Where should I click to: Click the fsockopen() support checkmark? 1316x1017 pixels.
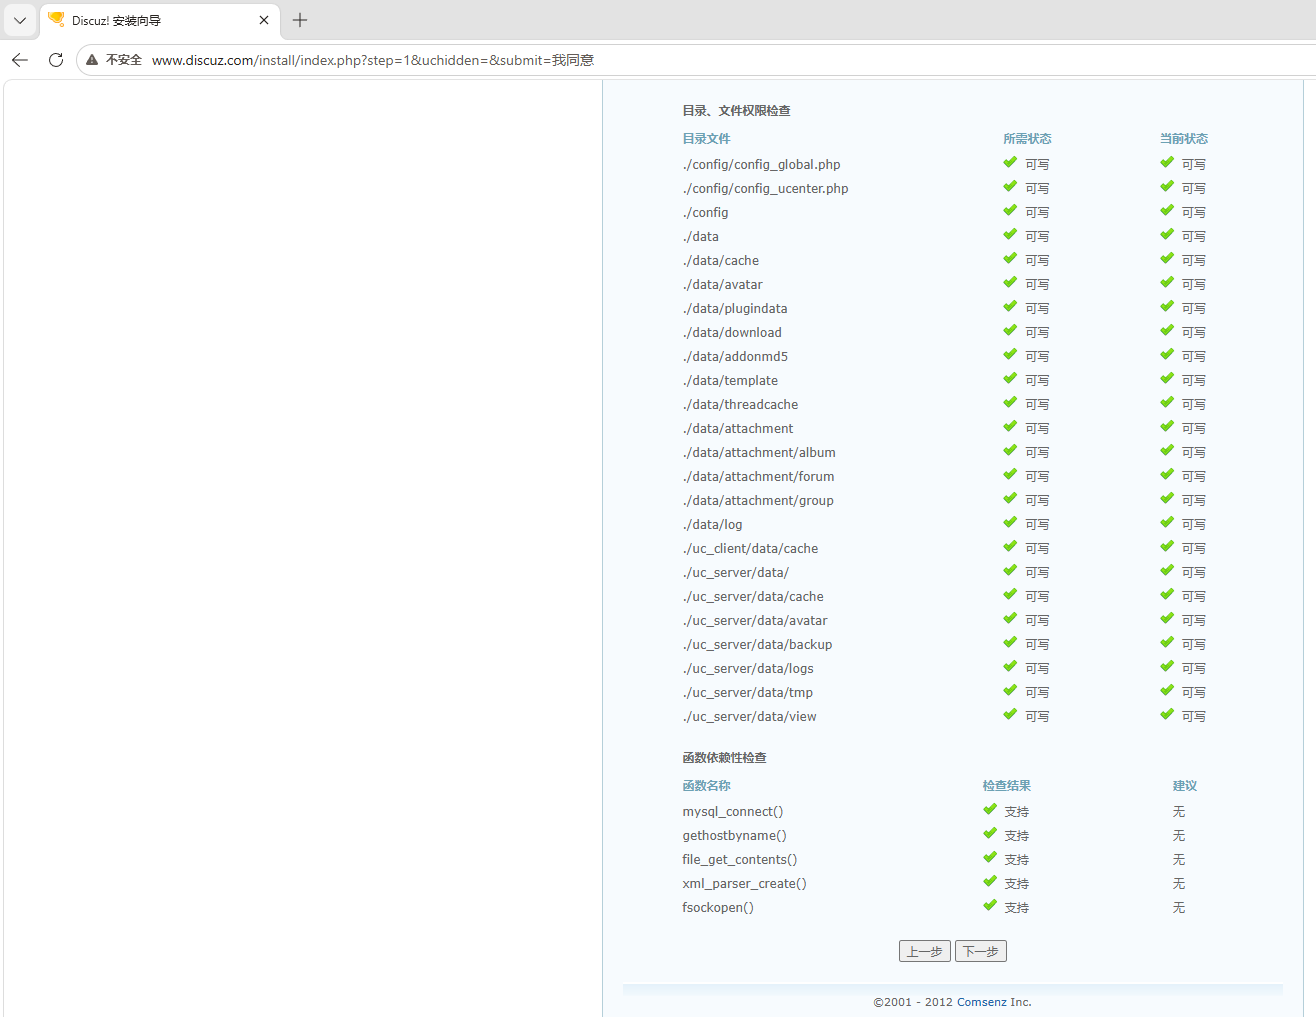[x=990, y=906]
